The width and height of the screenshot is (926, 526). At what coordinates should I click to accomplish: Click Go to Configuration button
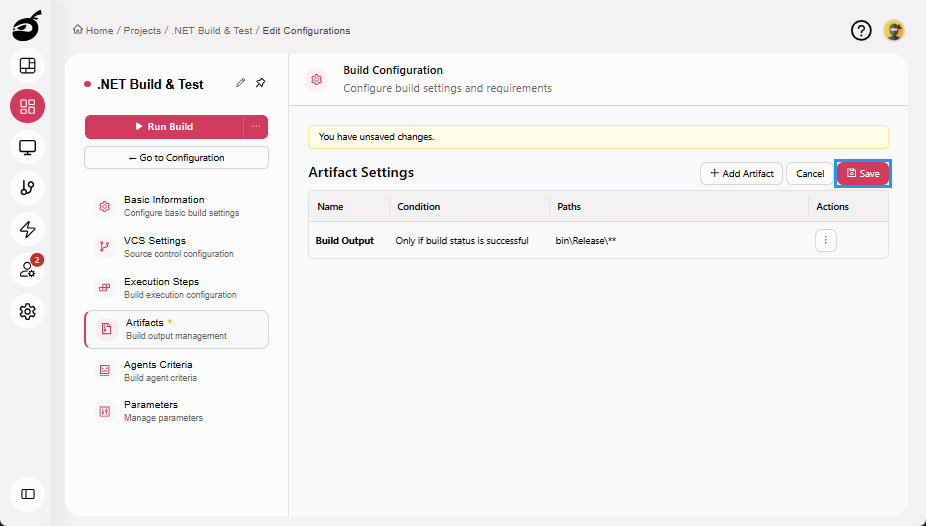[177, 158]
